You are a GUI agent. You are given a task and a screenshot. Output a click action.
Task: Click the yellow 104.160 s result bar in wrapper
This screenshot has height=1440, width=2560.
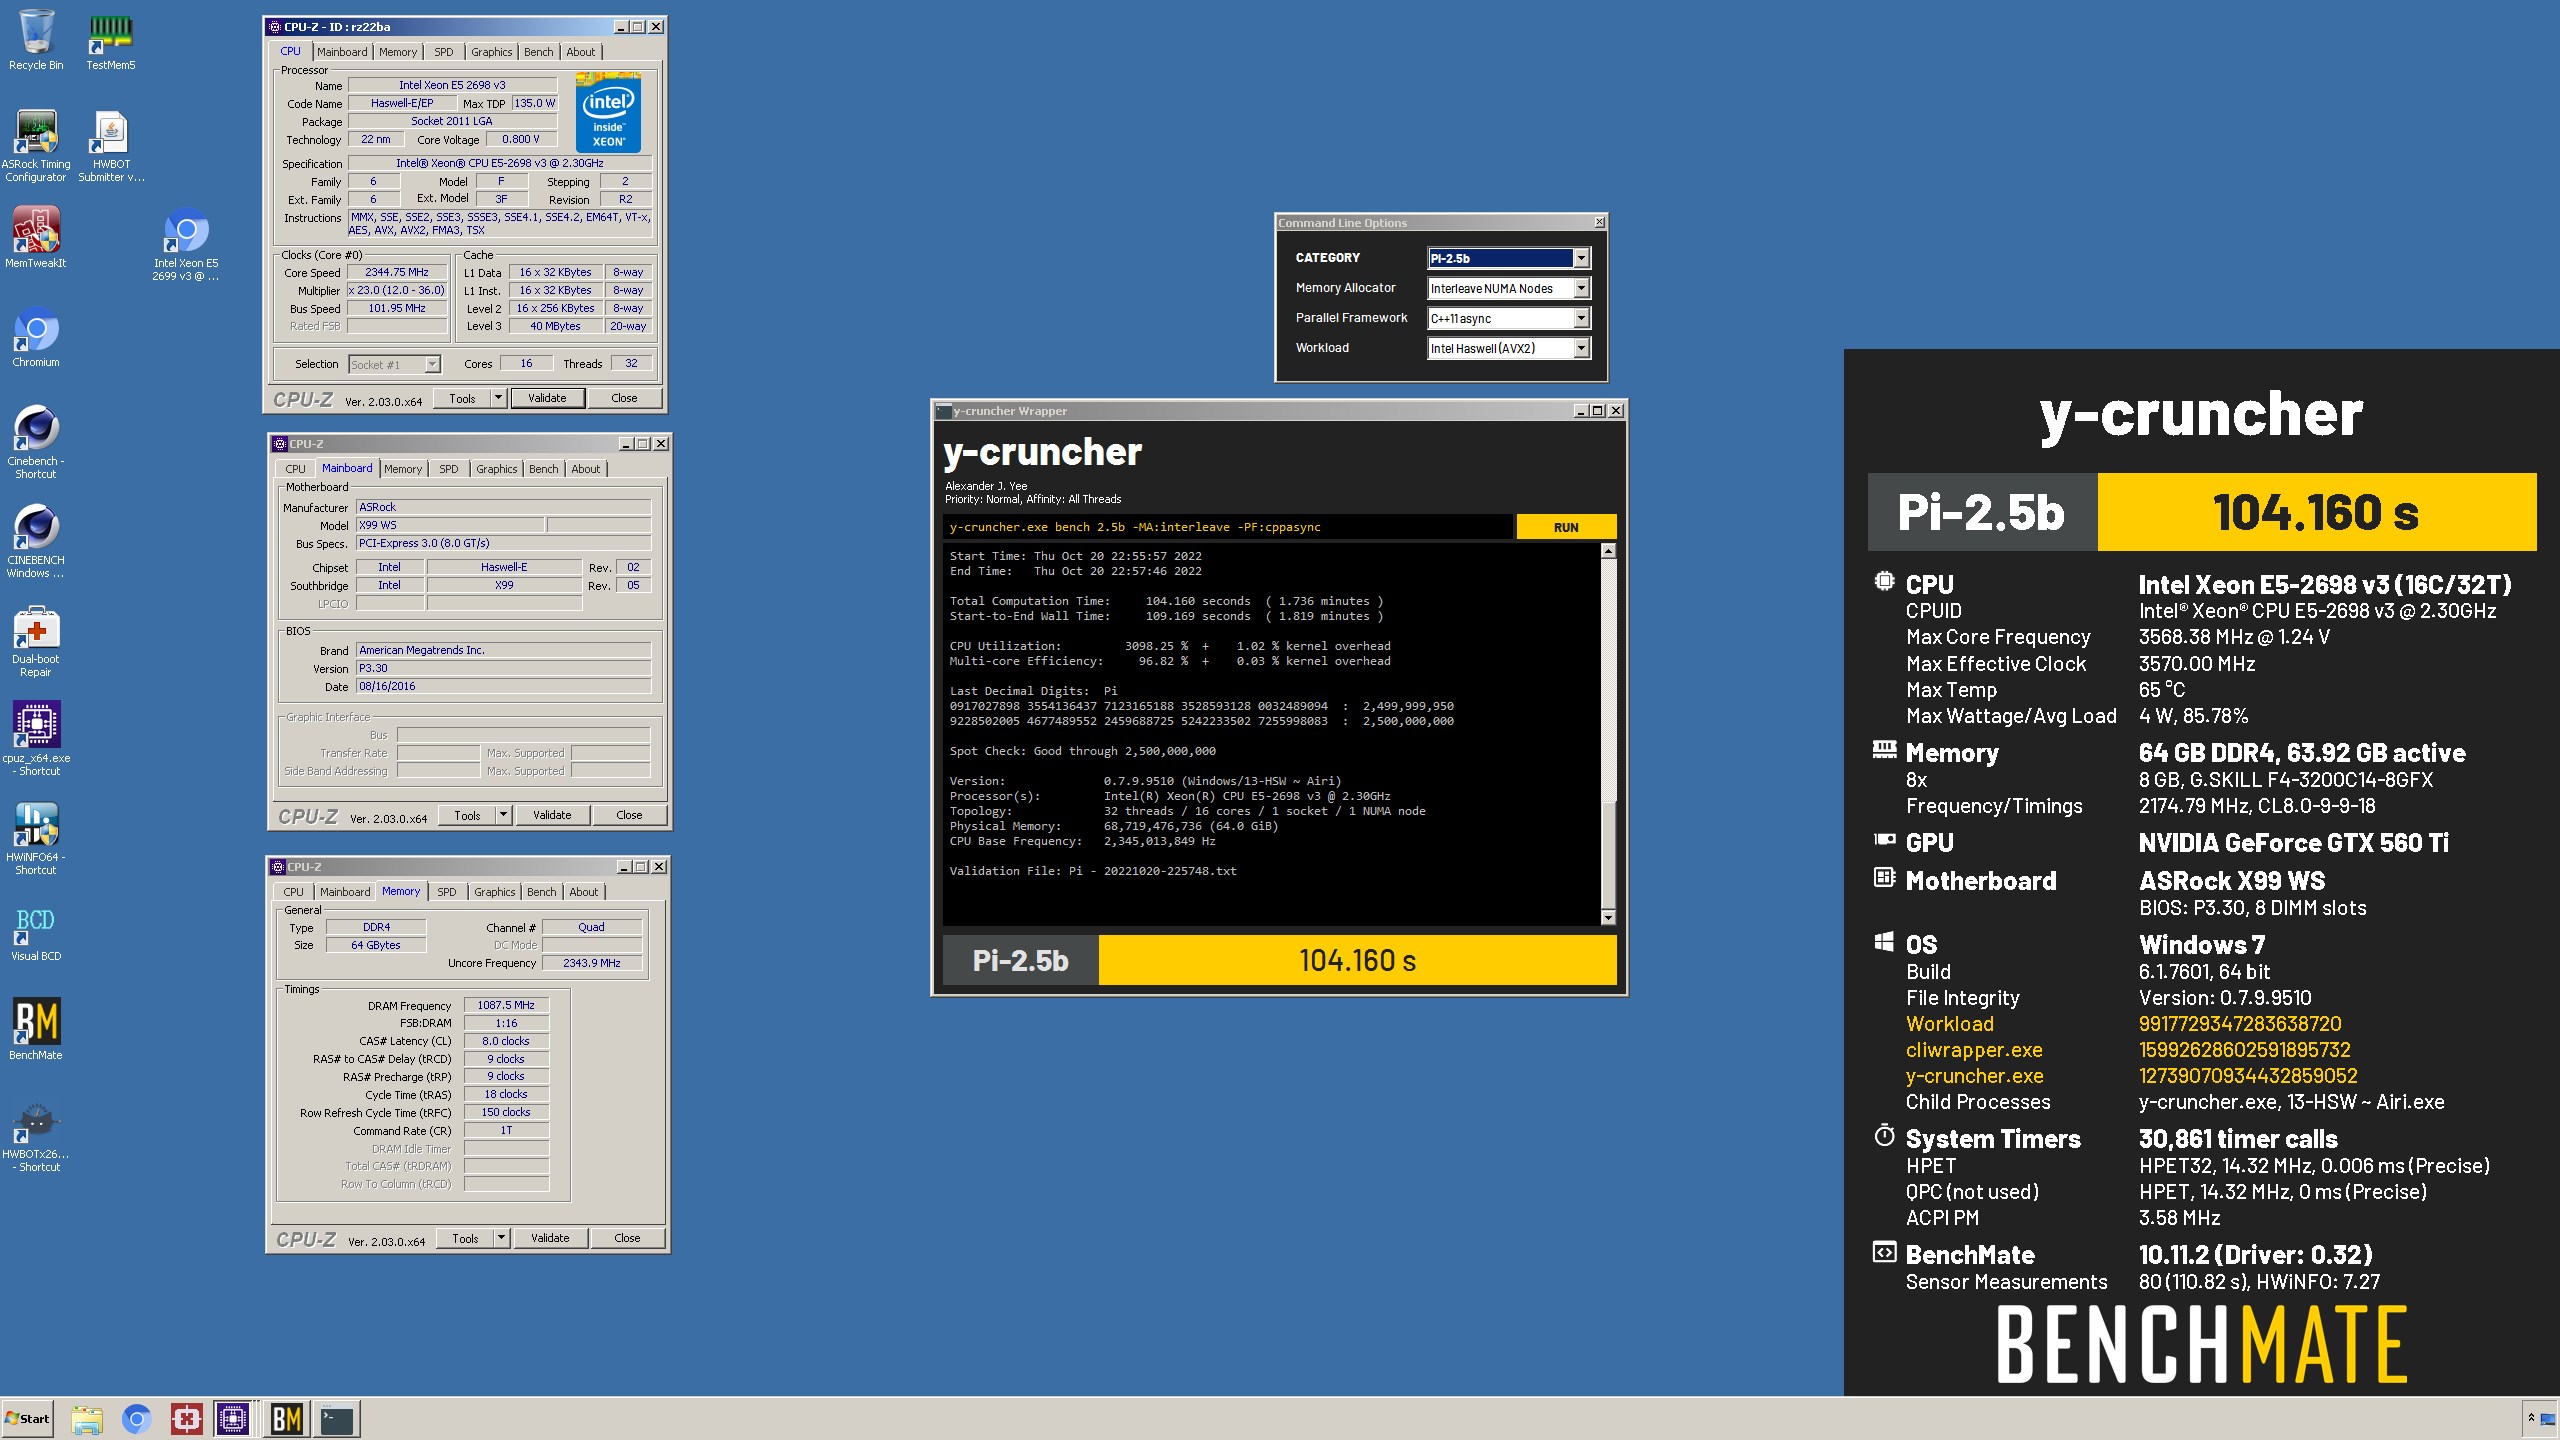[x=1357, y=960]
